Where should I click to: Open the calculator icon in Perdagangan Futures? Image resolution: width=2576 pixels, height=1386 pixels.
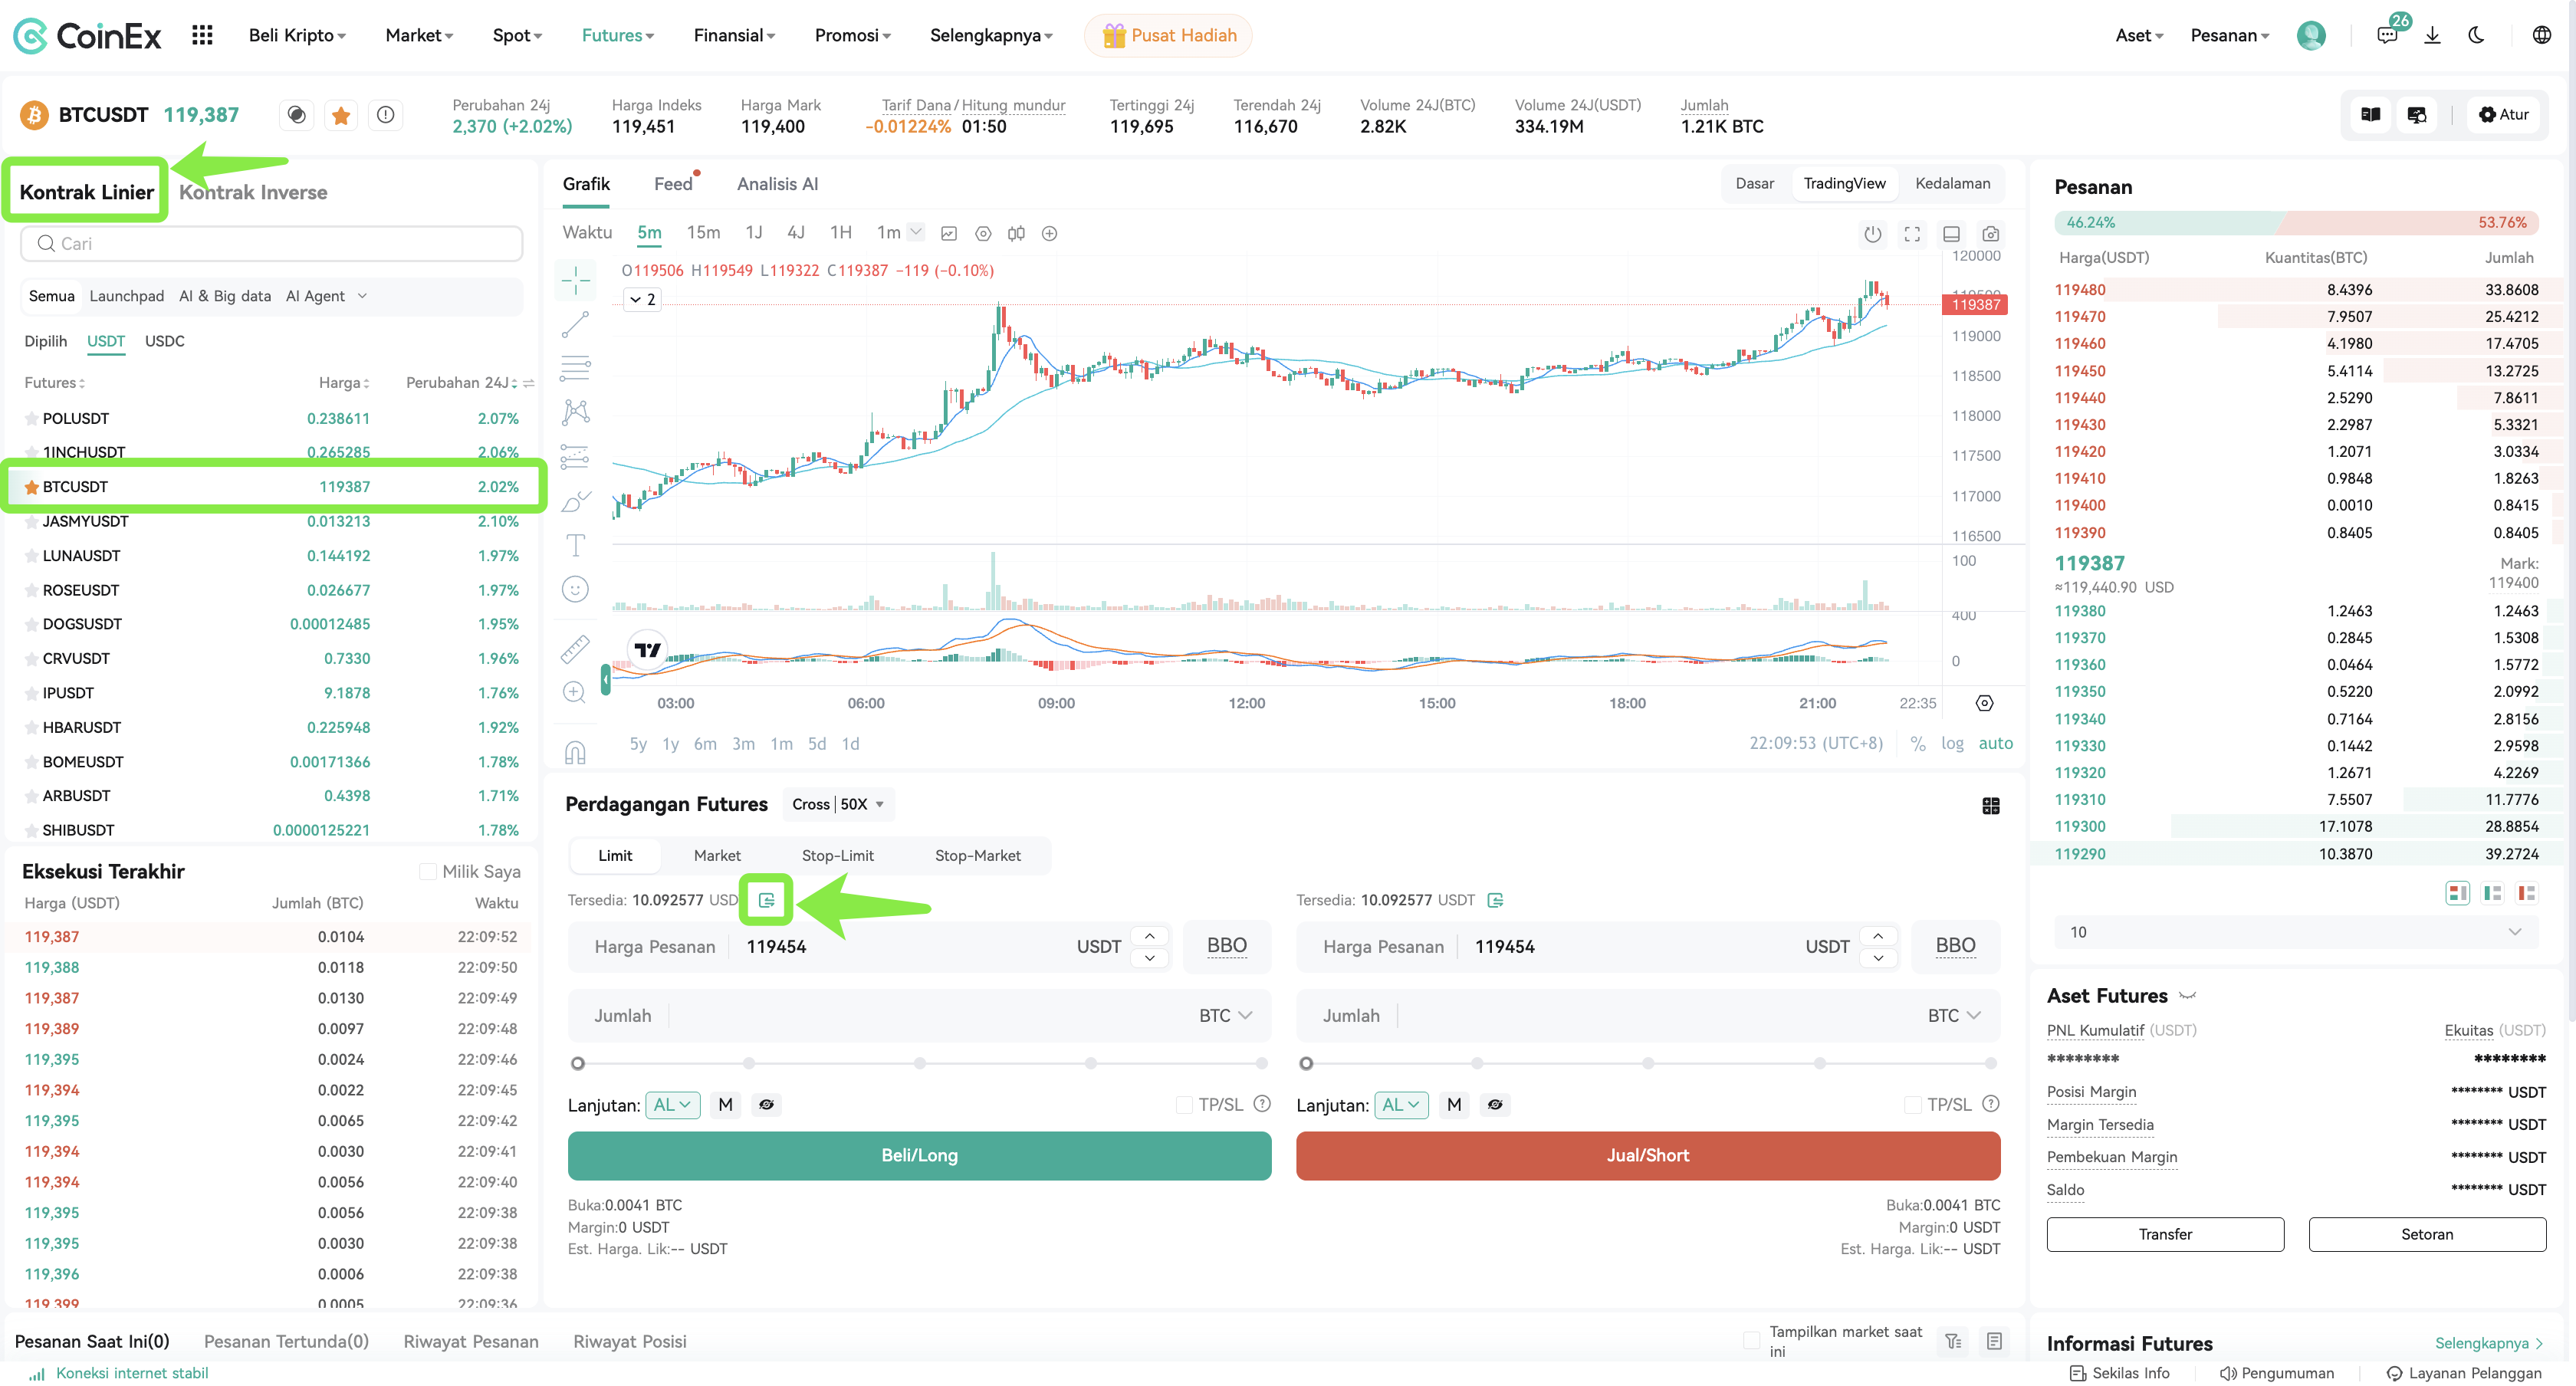[1990, 805]
